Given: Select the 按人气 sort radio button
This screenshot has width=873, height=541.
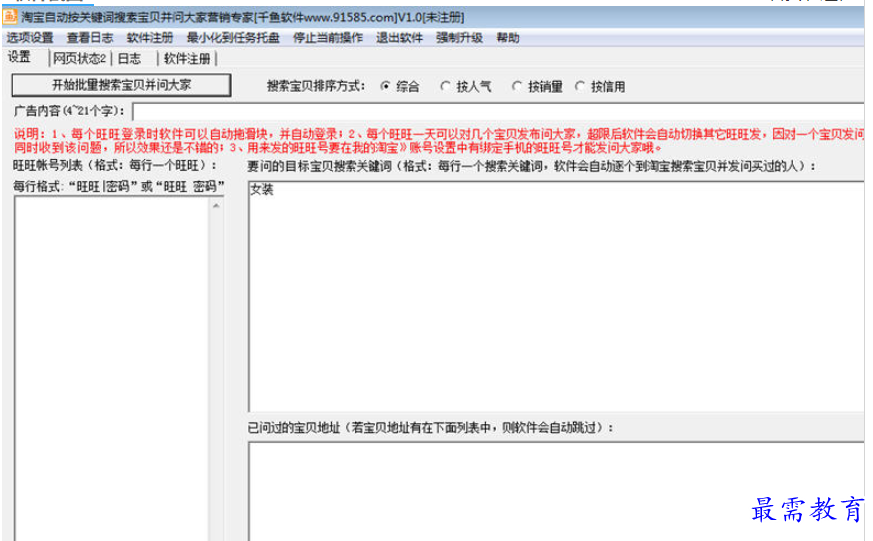Looking at the screenshot, I should (466, 87).
